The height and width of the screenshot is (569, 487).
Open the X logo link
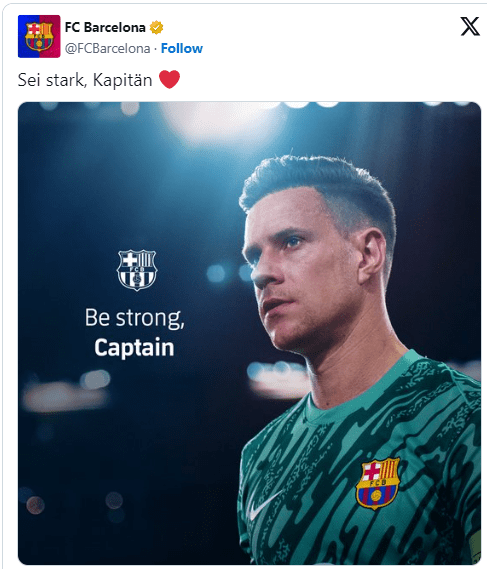coord(470,26)
